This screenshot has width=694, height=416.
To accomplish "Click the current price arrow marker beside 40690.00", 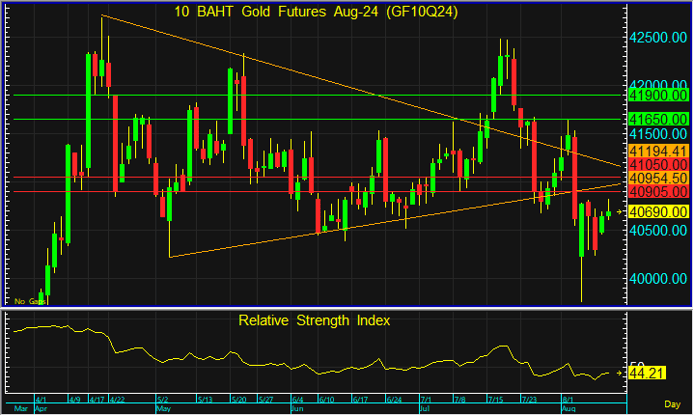I will pyautogui.click(x=622, y=212).
